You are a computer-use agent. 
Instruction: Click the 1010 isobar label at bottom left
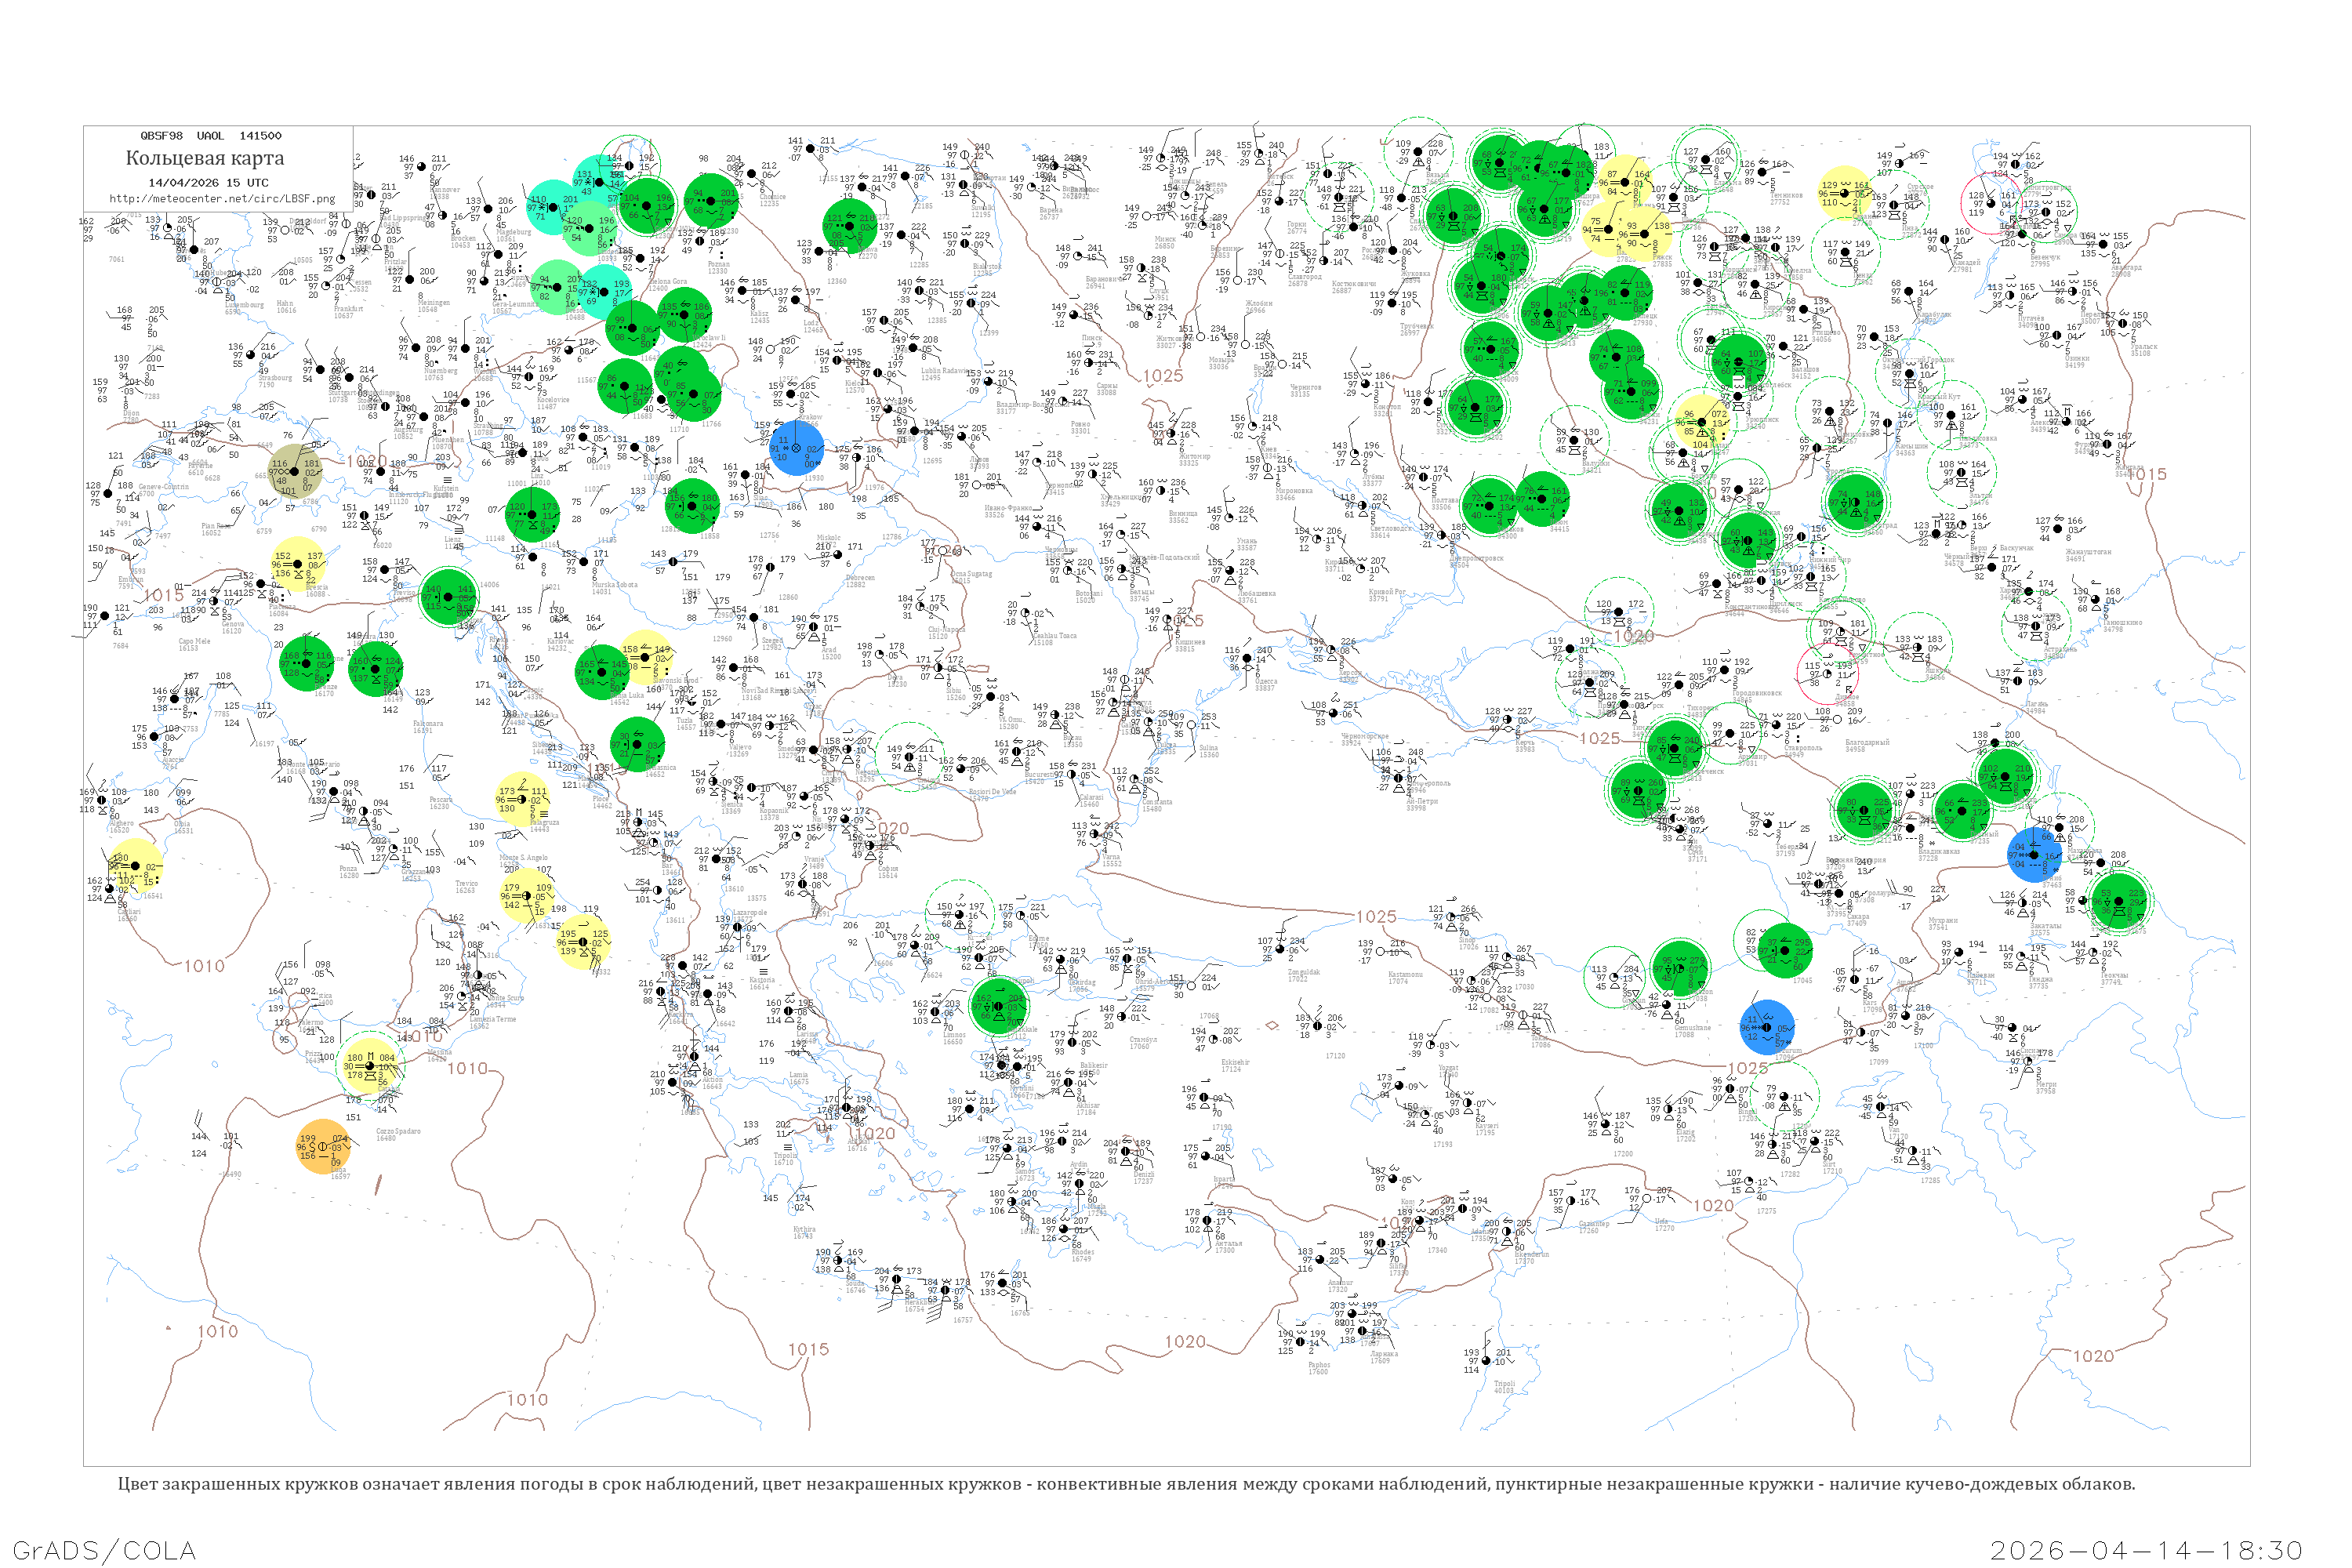pyautogui.click(x=217, y=1331)
